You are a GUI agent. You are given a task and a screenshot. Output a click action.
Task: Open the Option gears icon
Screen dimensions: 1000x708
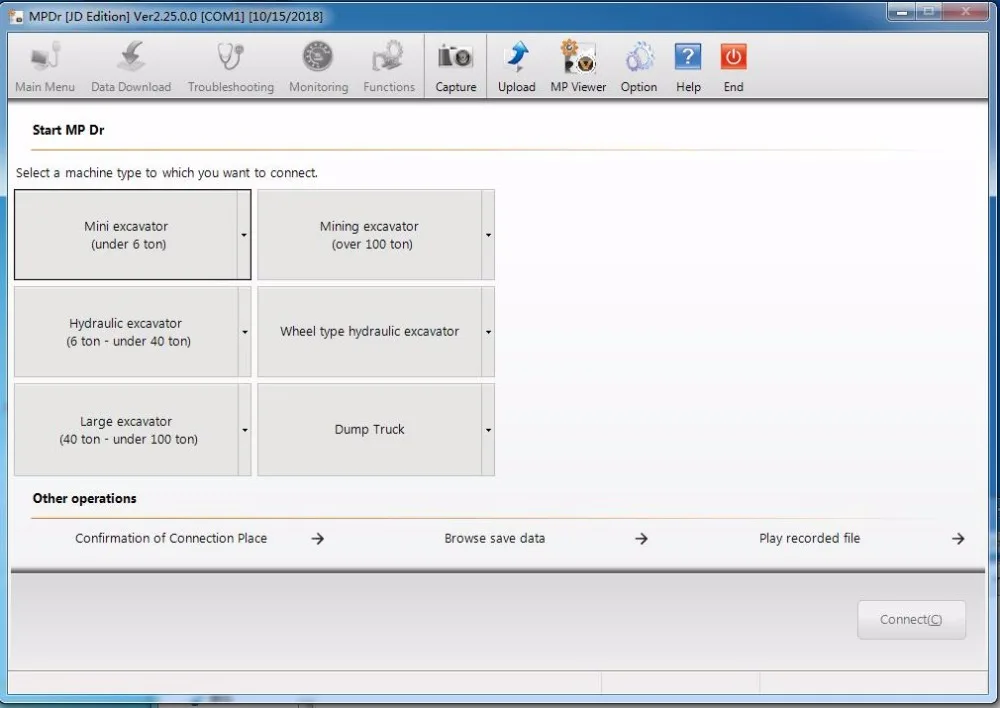638,66
